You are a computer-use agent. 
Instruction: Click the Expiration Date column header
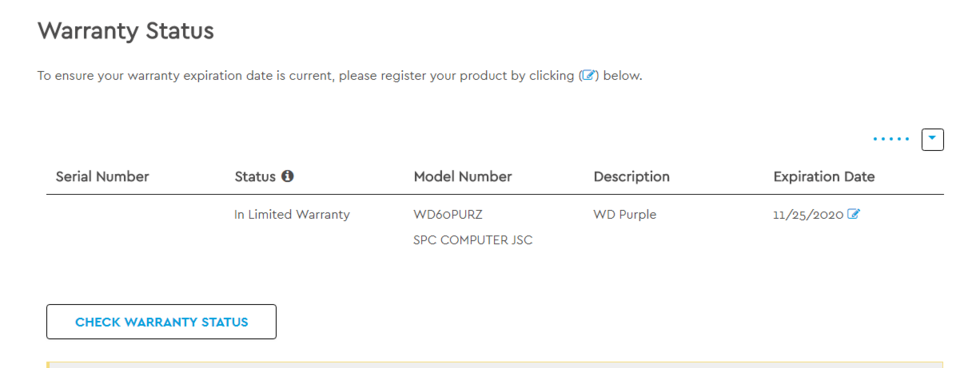pyautogui.click(x=823, y=177)
